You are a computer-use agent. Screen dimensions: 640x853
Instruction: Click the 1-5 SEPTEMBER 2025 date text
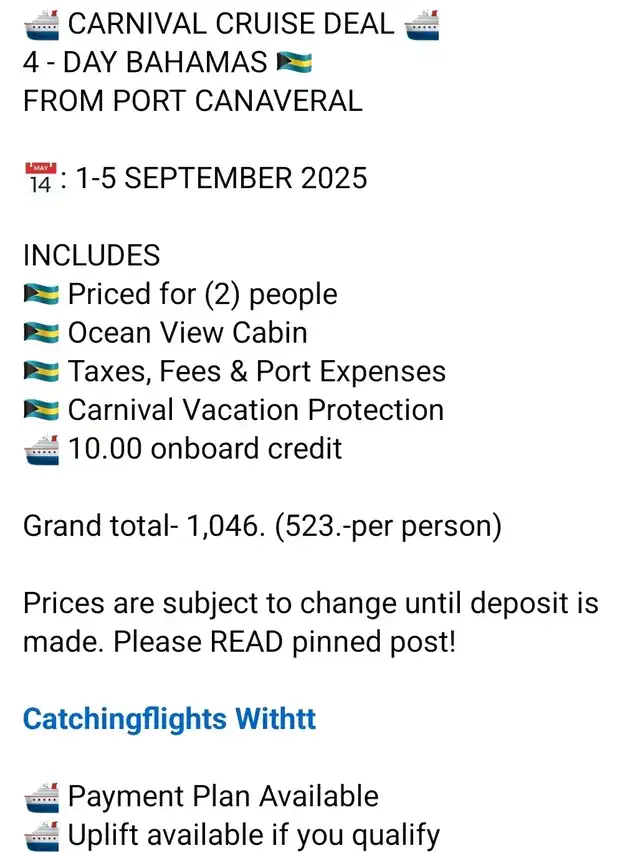221,178
